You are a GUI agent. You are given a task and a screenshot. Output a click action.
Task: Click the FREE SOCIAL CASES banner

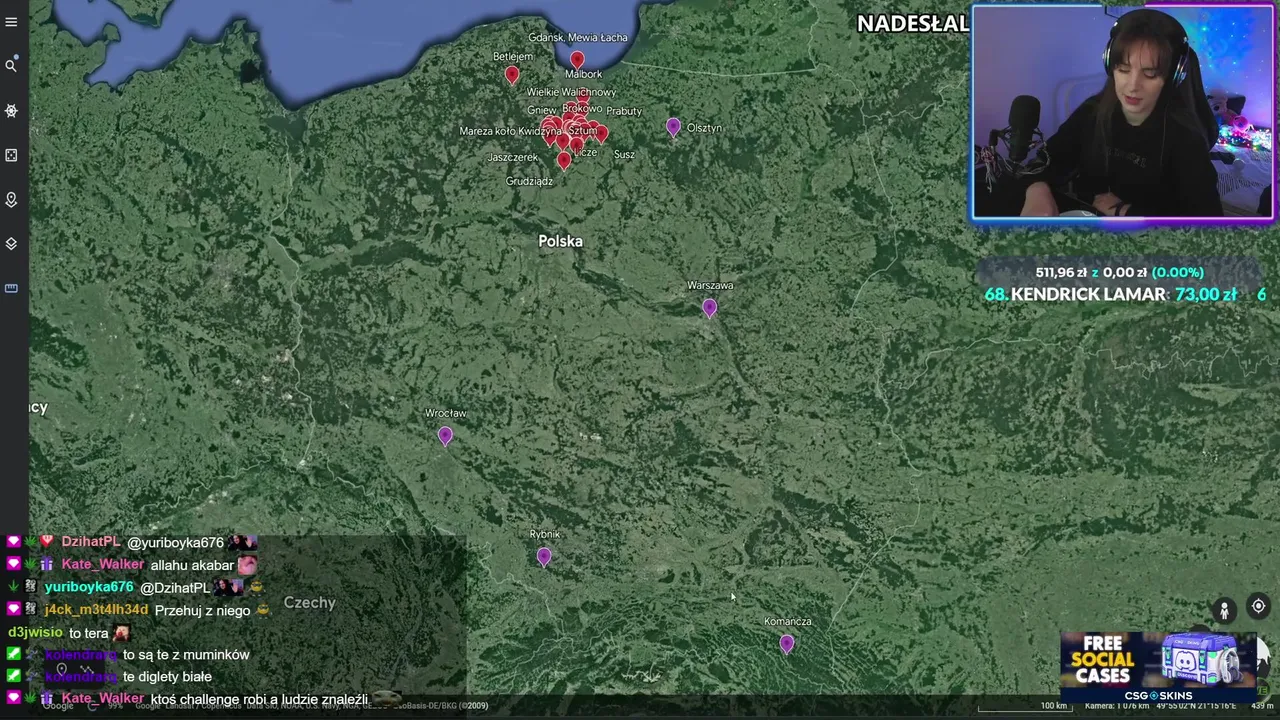[1157, 666]
